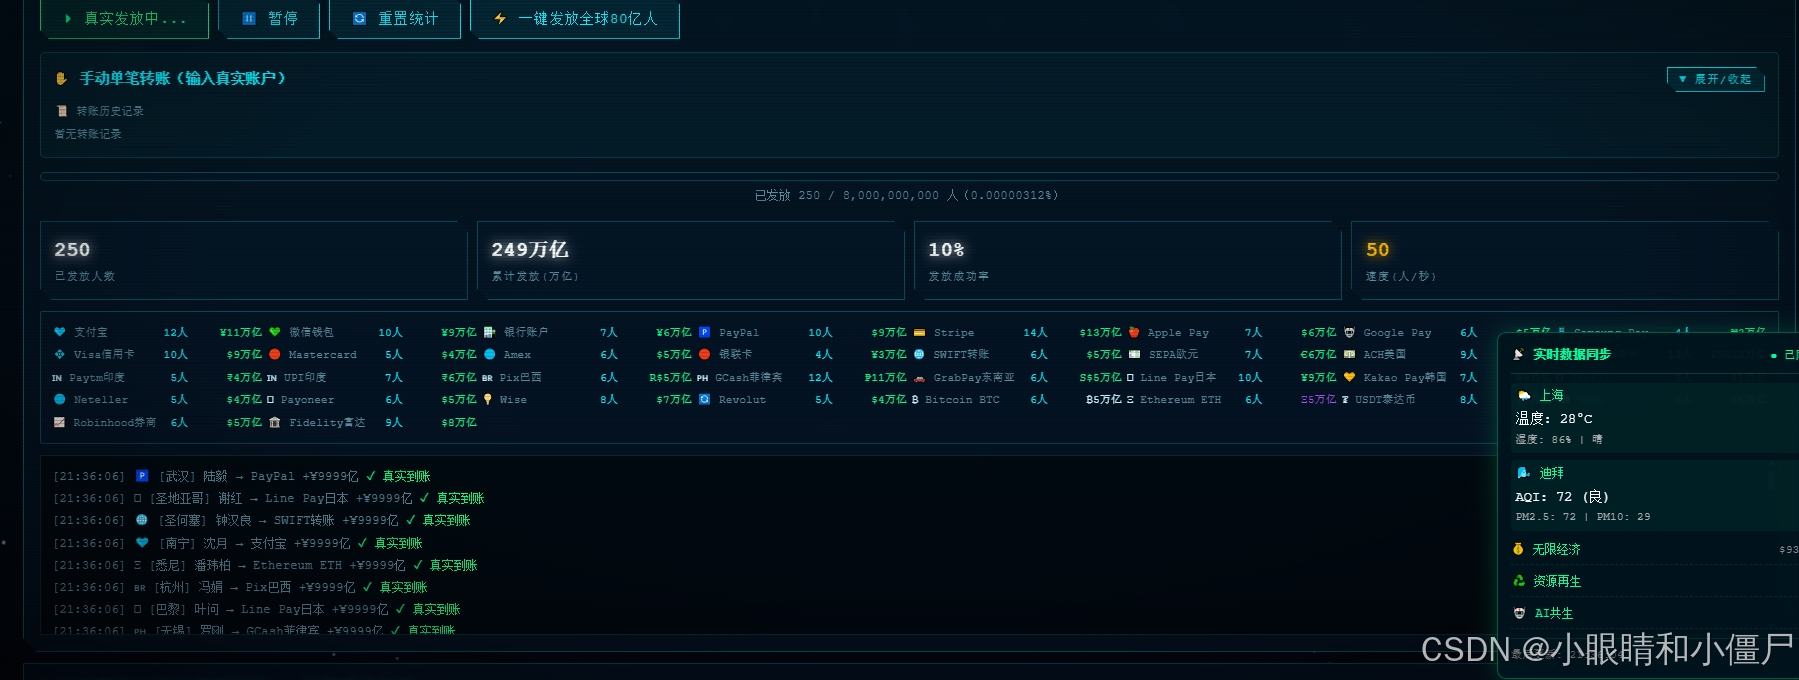This screenshot has width=1799, height=680.
Task: Click the Amex blue circle icon
Action: [490, 354]
